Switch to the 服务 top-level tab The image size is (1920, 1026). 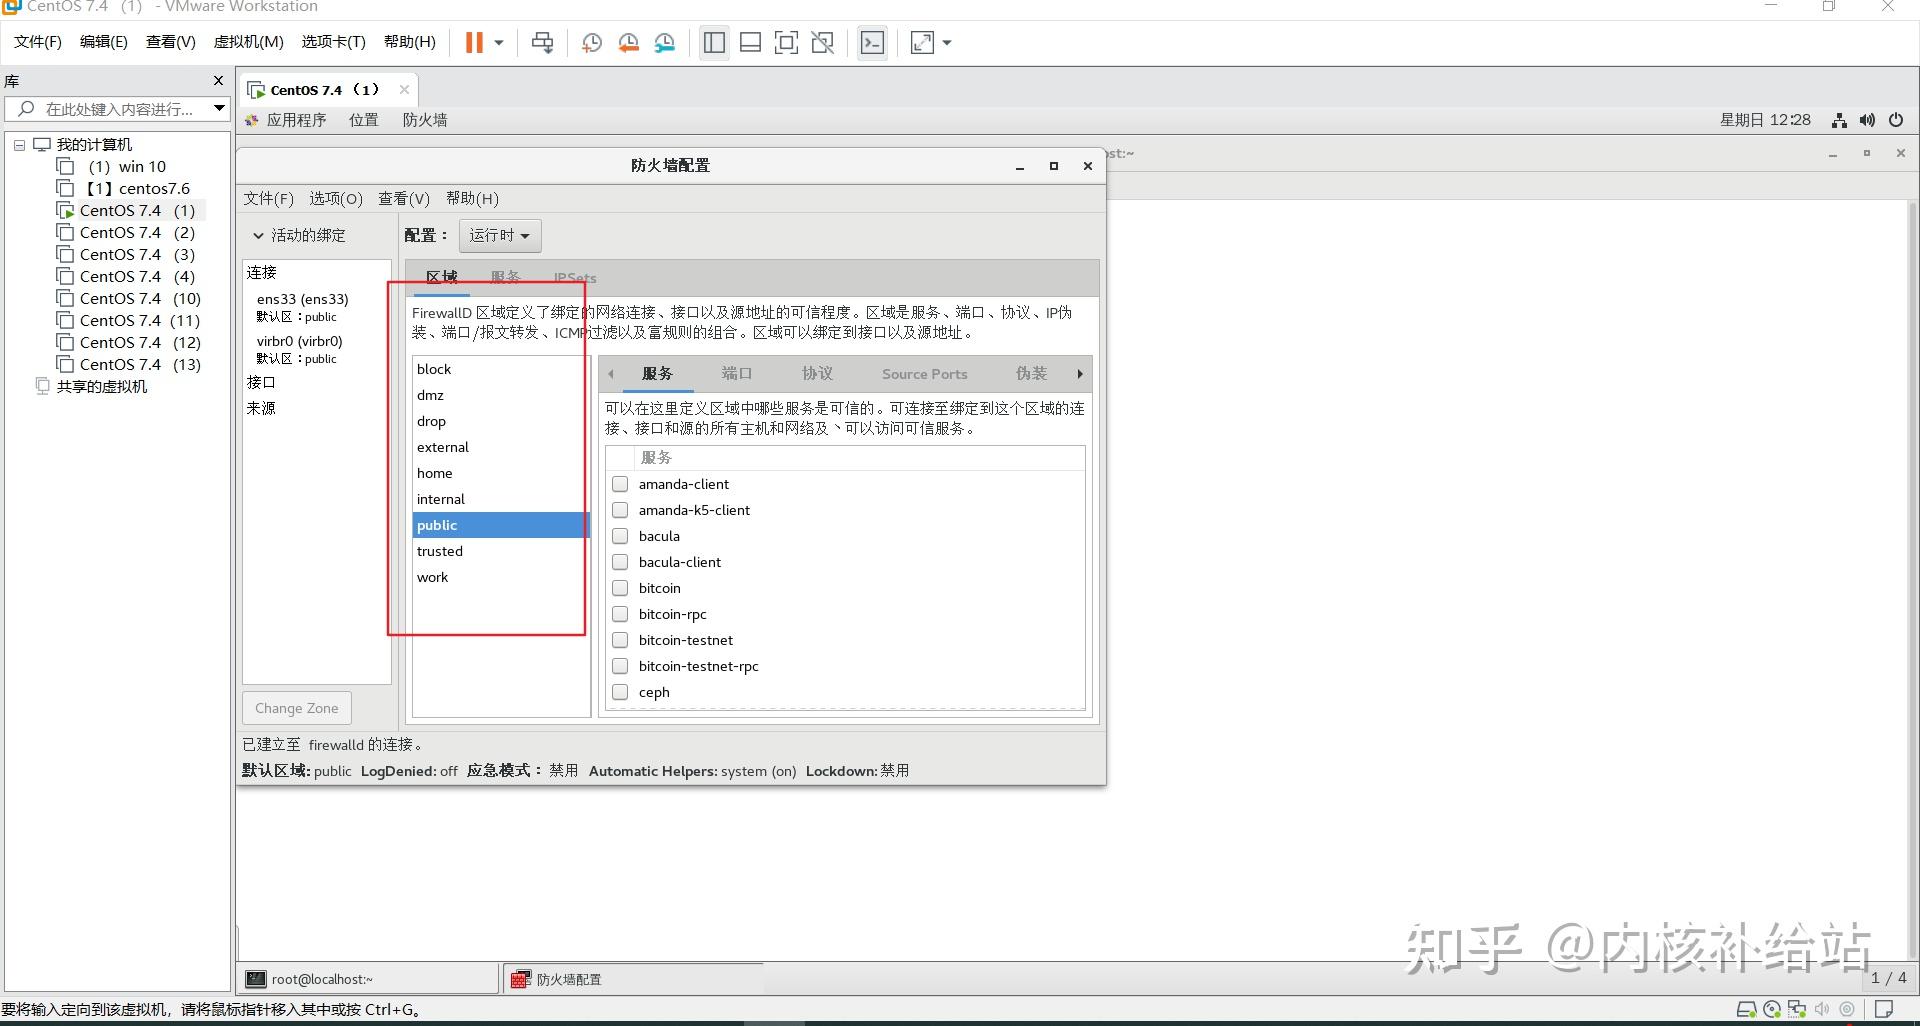point(505,277)
